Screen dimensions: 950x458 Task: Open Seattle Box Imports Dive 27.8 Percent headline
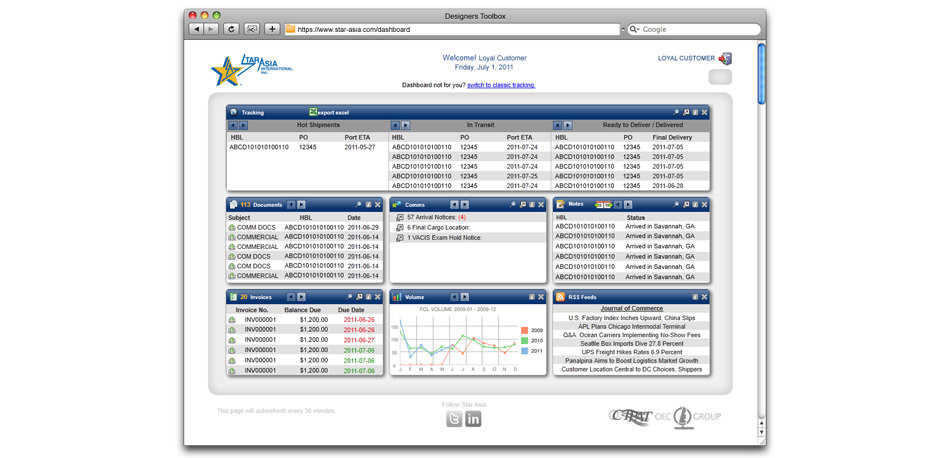pos(631,343)
